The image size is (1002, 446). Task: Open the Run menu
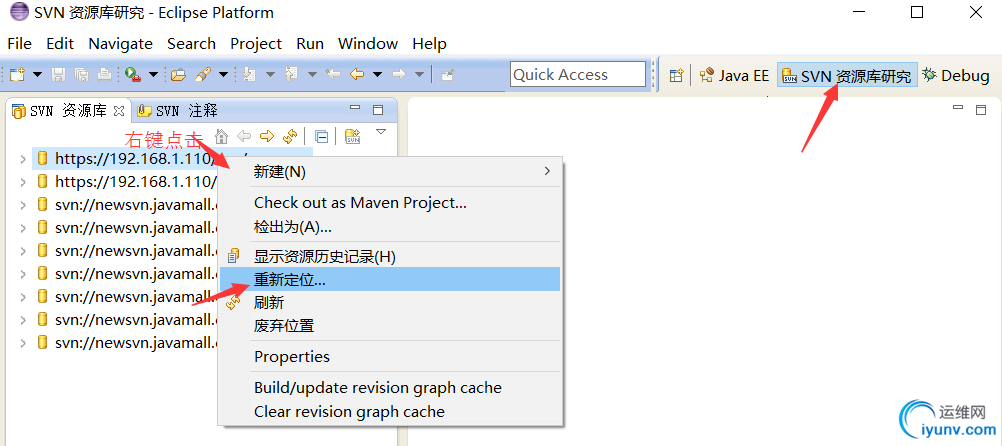[310, 43]
